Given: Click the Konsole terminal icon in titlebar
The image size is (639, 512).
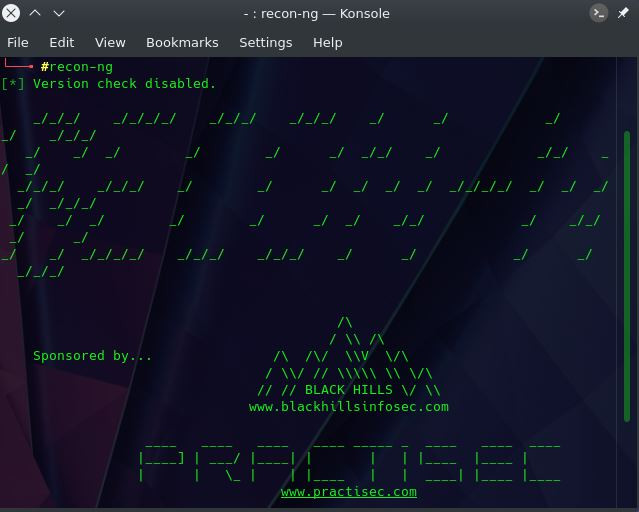Looking at the screenshot, I should coord(599,13).
